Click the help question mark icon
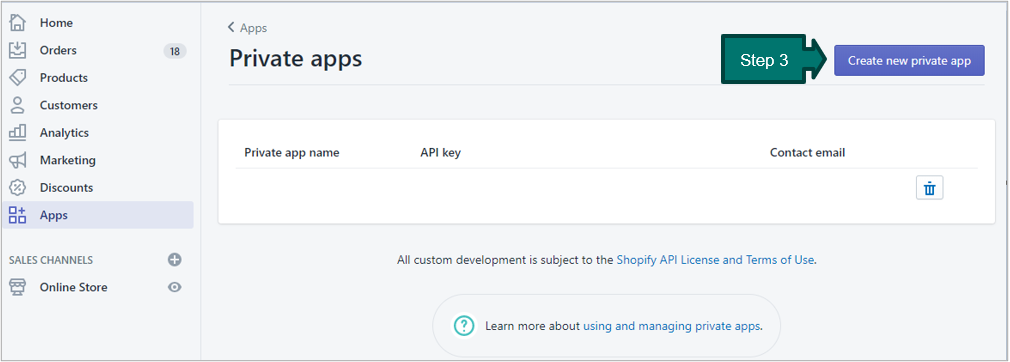This screenshot has height=362, width=1010. 464,326
